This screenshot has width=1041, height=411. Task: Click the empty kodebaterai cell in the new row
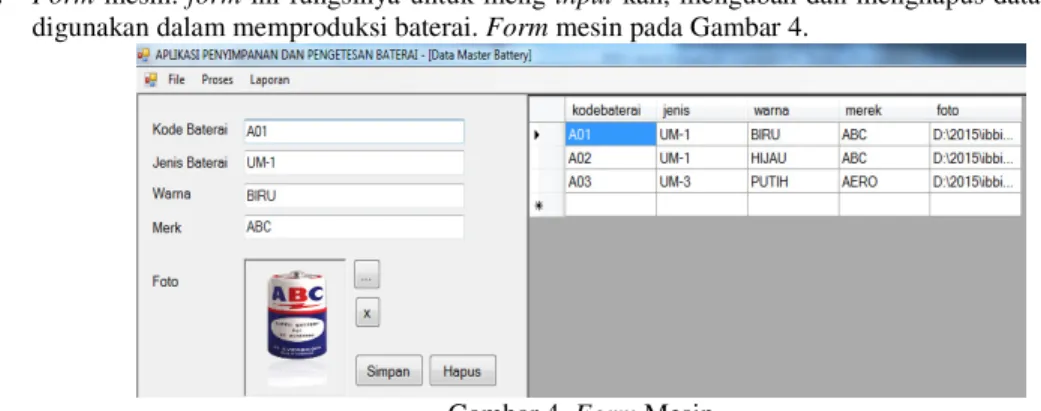click(611, 205)
